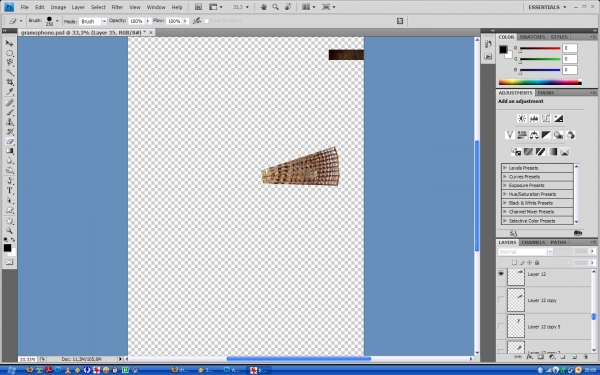This screenshot has width=600, height=375.
Task: Switch to the Masks tab
Action: click(546, 93)
